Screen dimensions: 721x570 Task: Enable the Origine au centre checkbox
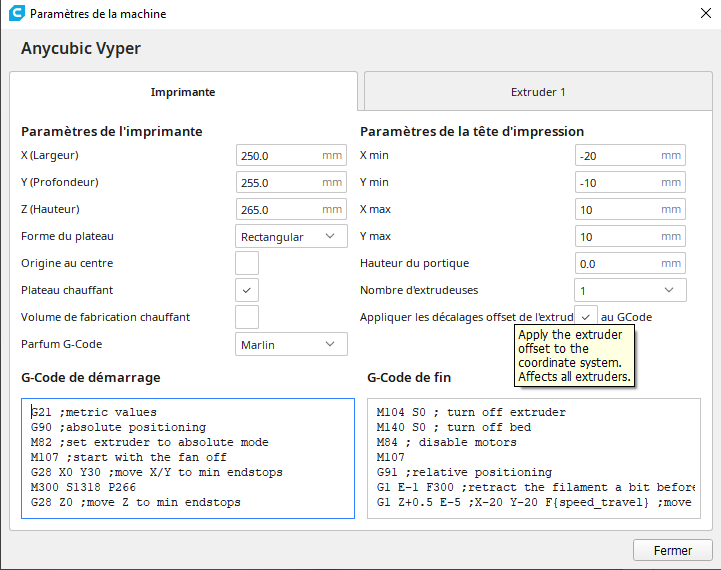pos(247,263)
